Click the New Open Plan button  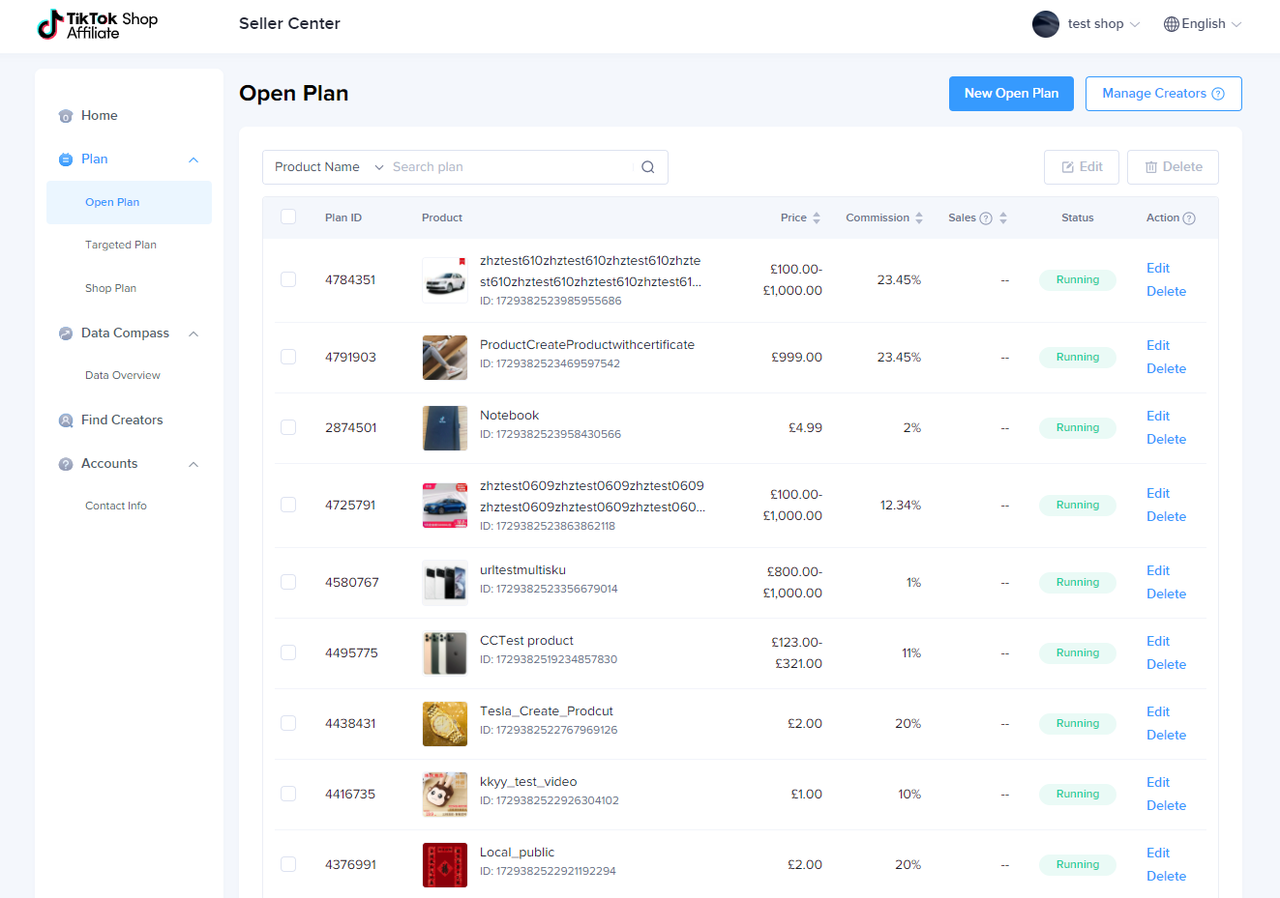click(1010, 93)
